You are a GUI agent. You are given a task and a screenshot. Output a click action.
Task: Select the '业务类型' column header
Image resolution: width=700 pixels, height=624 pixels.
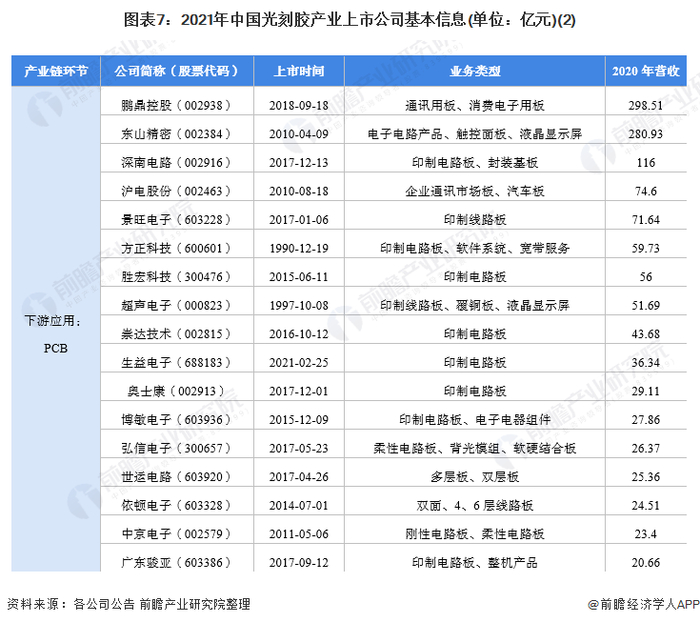pyautogui.click(x=475, y=71)
